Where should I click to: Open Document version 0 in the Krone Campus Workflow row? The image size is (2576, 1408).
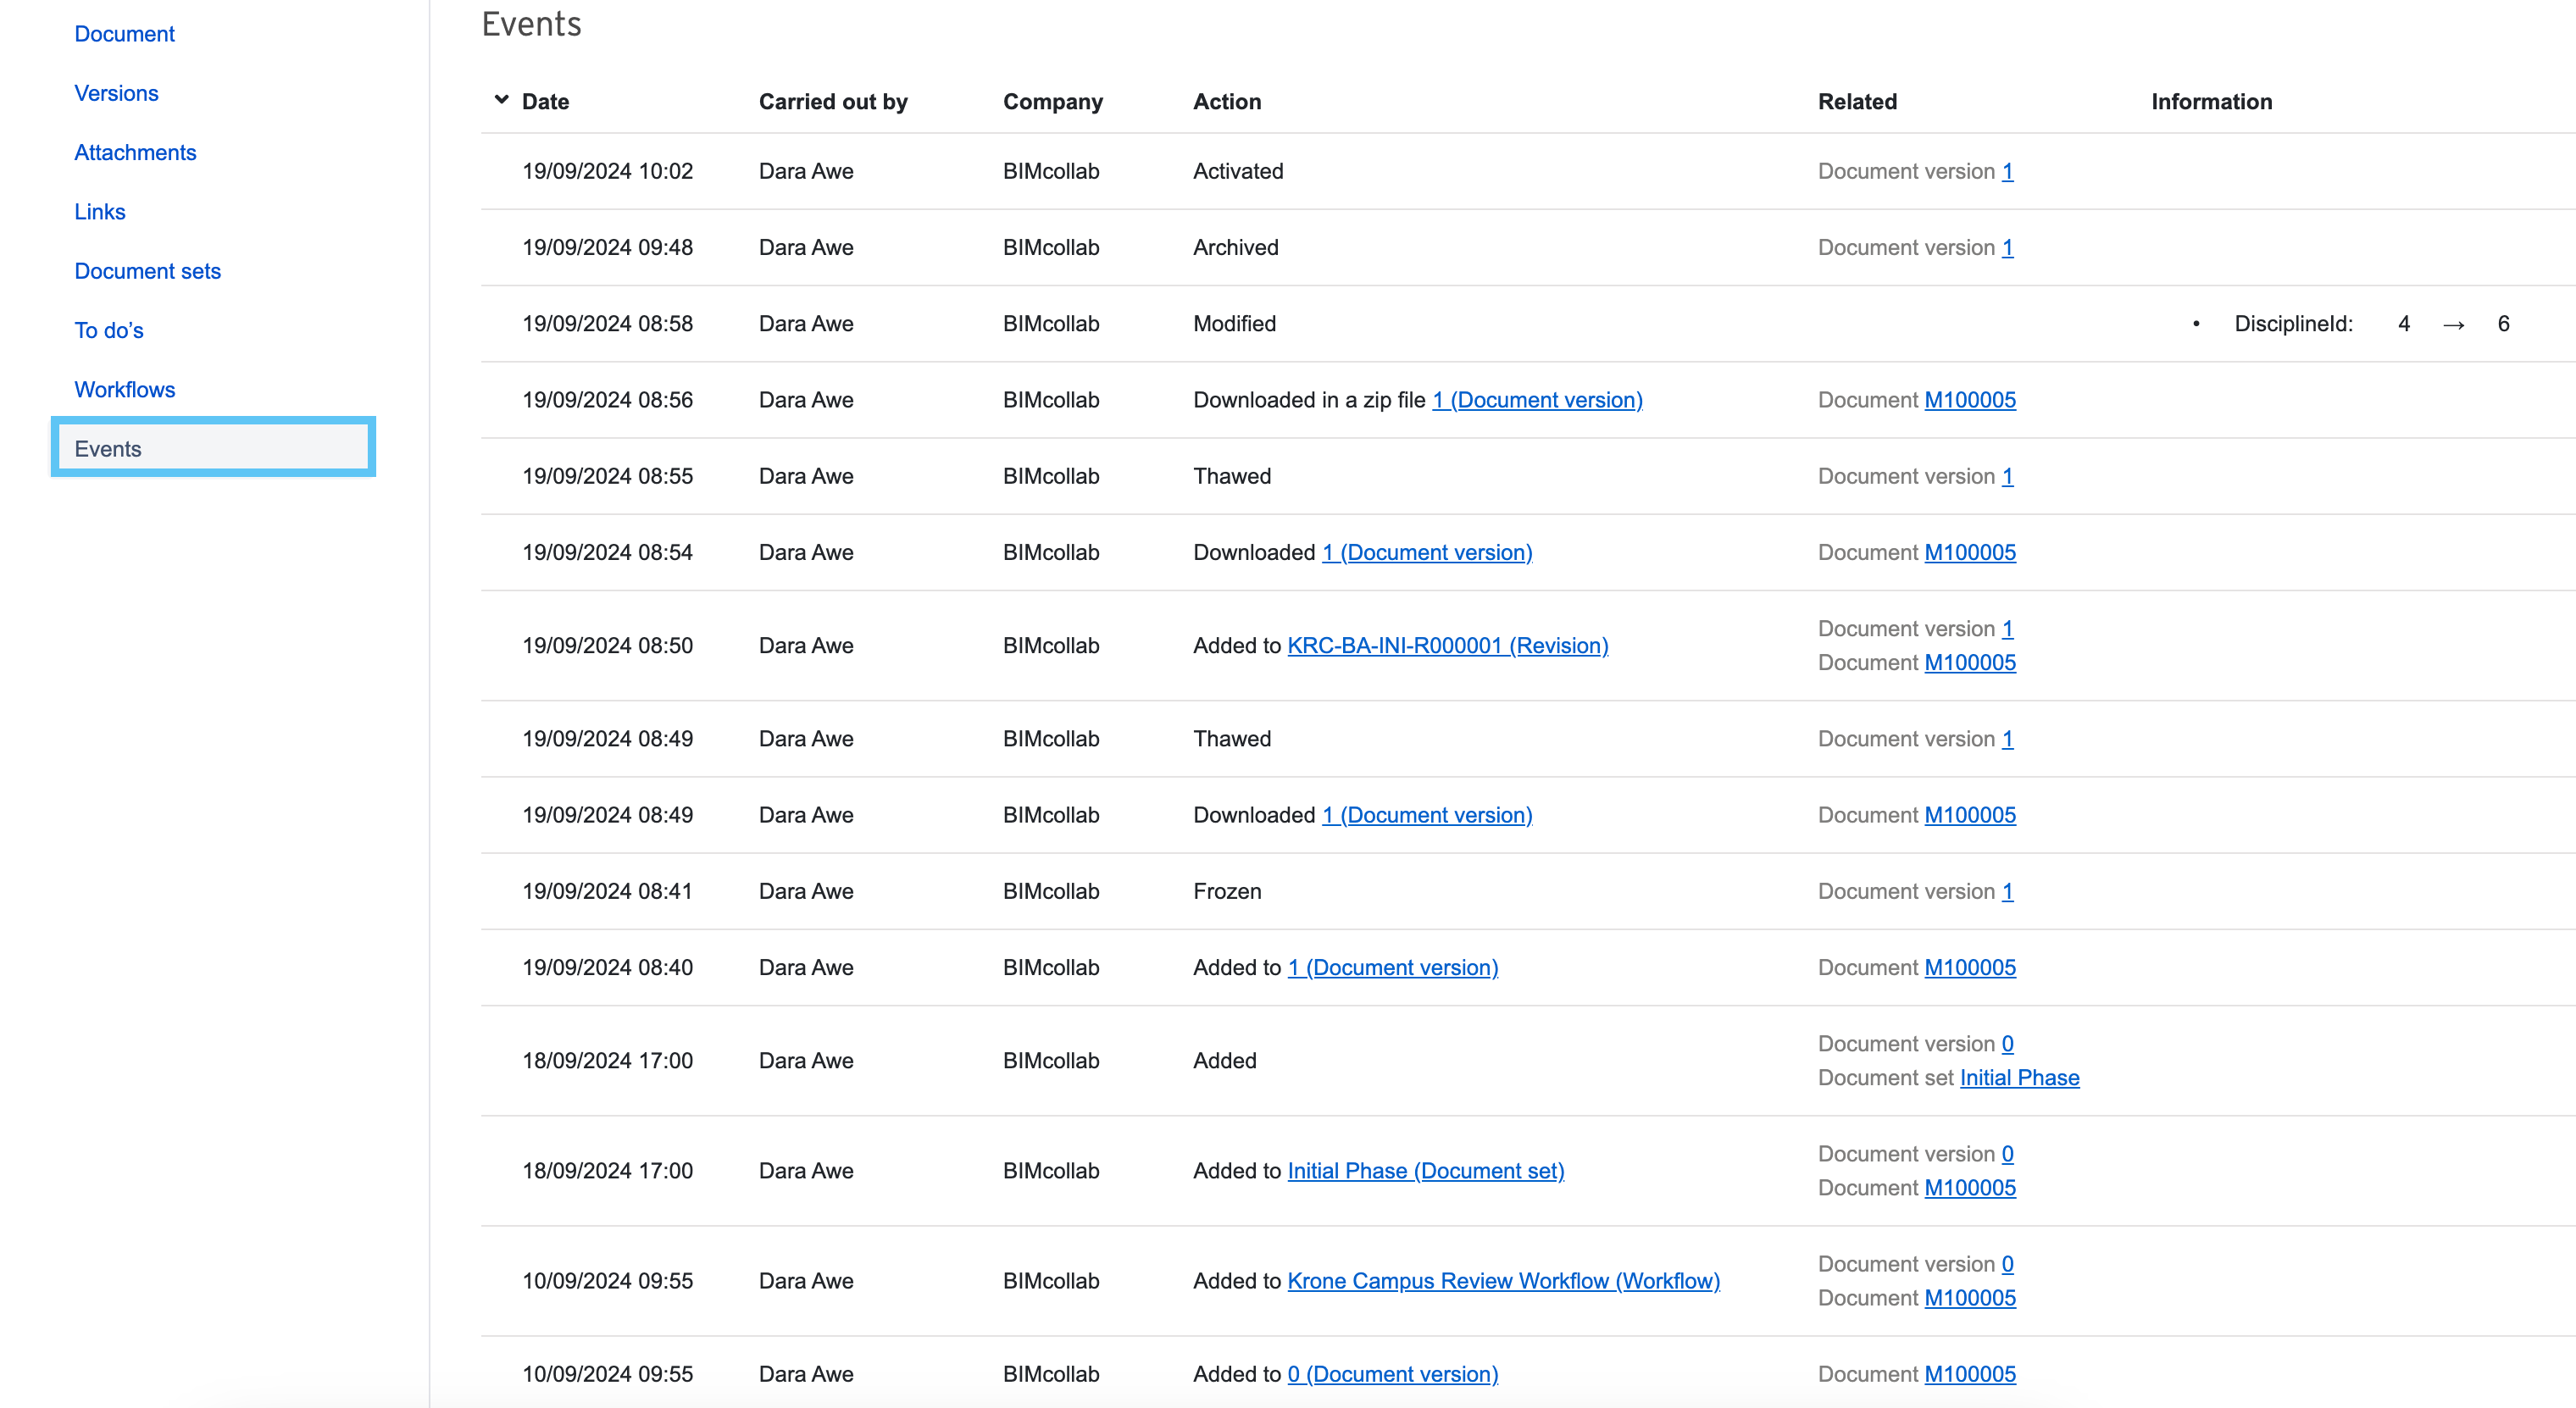(2007, 1263)
